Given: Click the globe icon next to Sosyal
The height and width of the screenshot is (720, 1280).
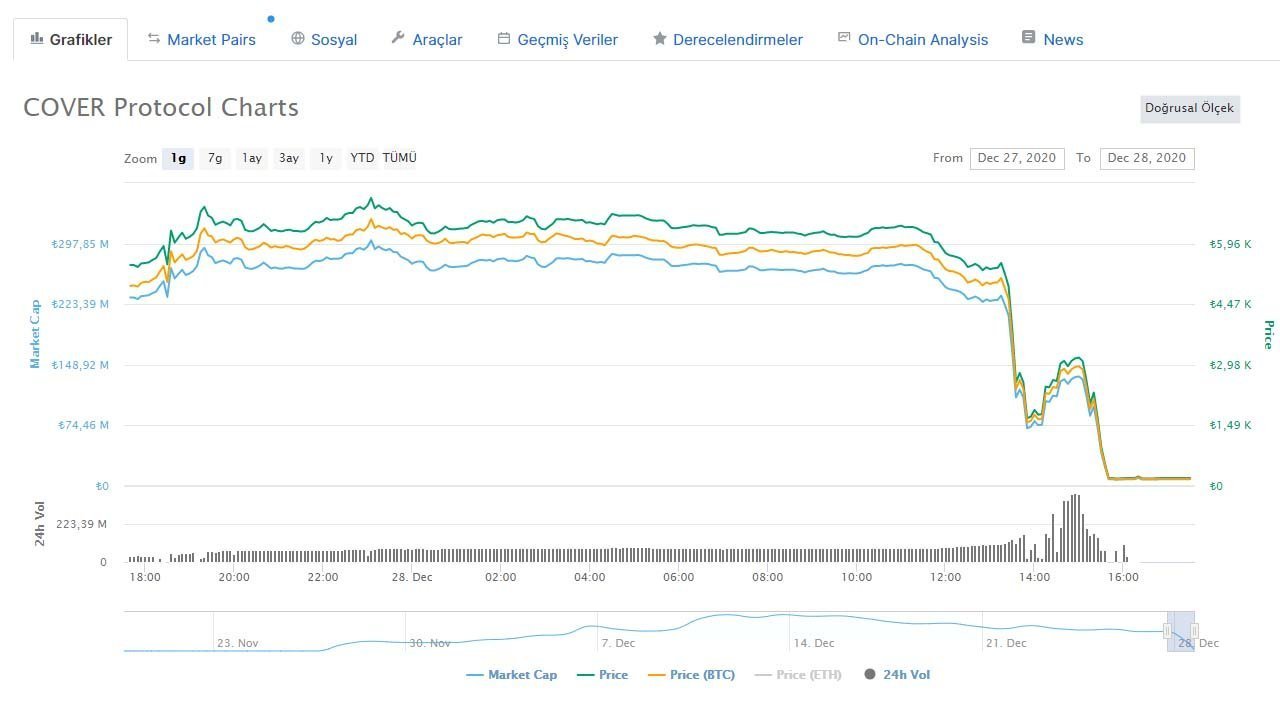Looking at the screenshot, I should (x=298, y=38).
